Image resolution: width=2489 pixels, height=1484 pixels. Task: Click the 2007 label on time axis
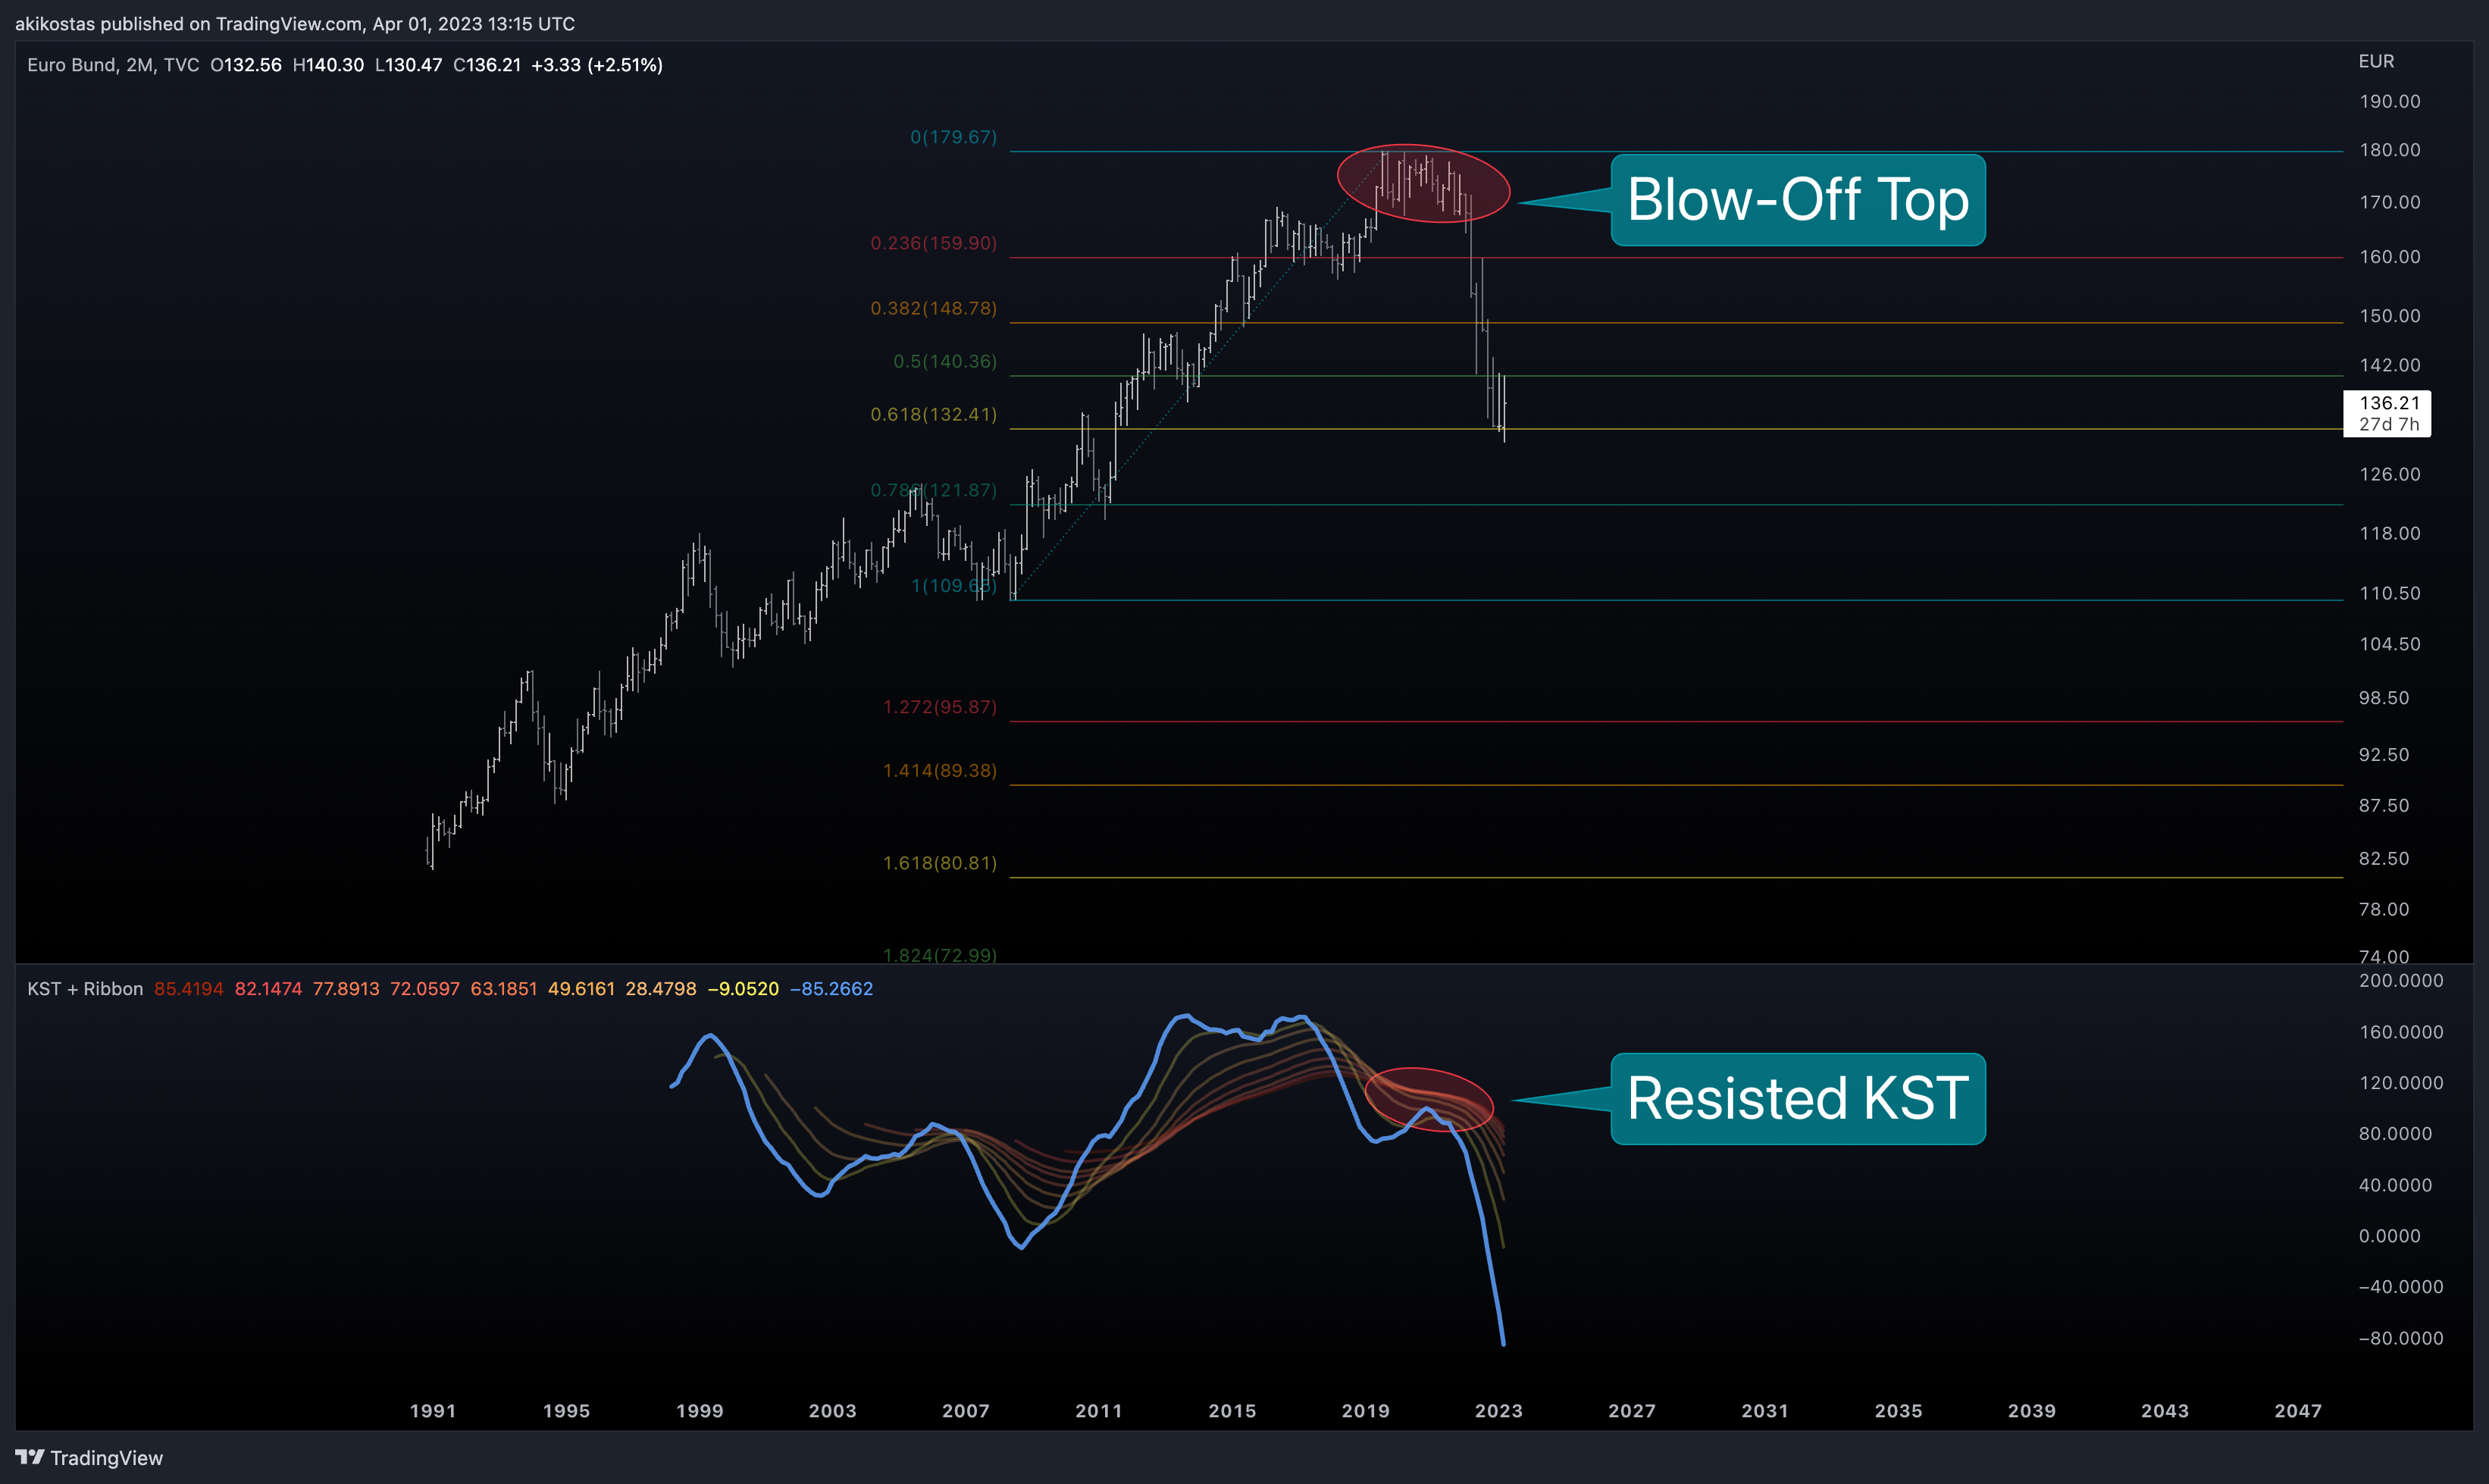click(x=965, y=1411)
